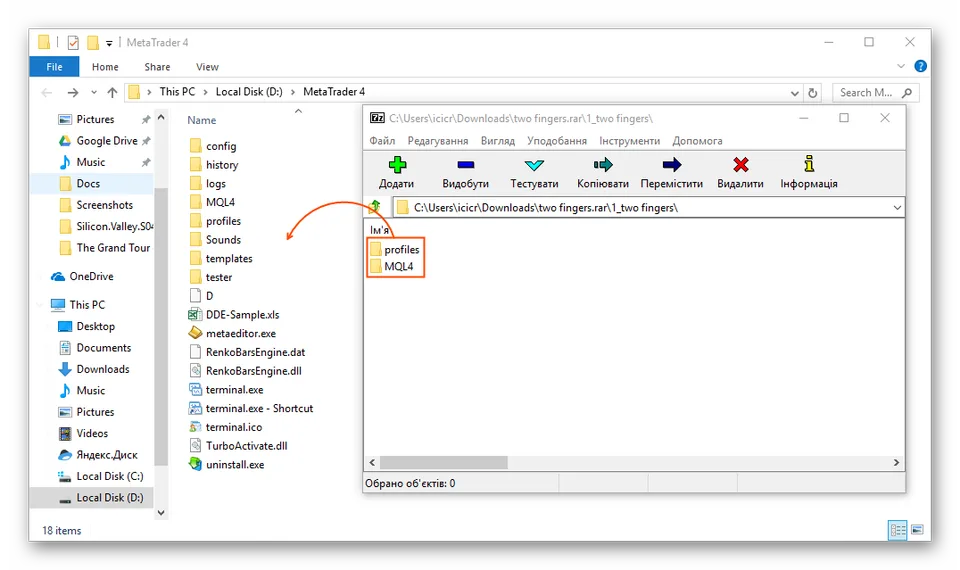Select uninstall.exe in the file list
The height and width of the screenshot is (570, 960).
click(227, 464)
